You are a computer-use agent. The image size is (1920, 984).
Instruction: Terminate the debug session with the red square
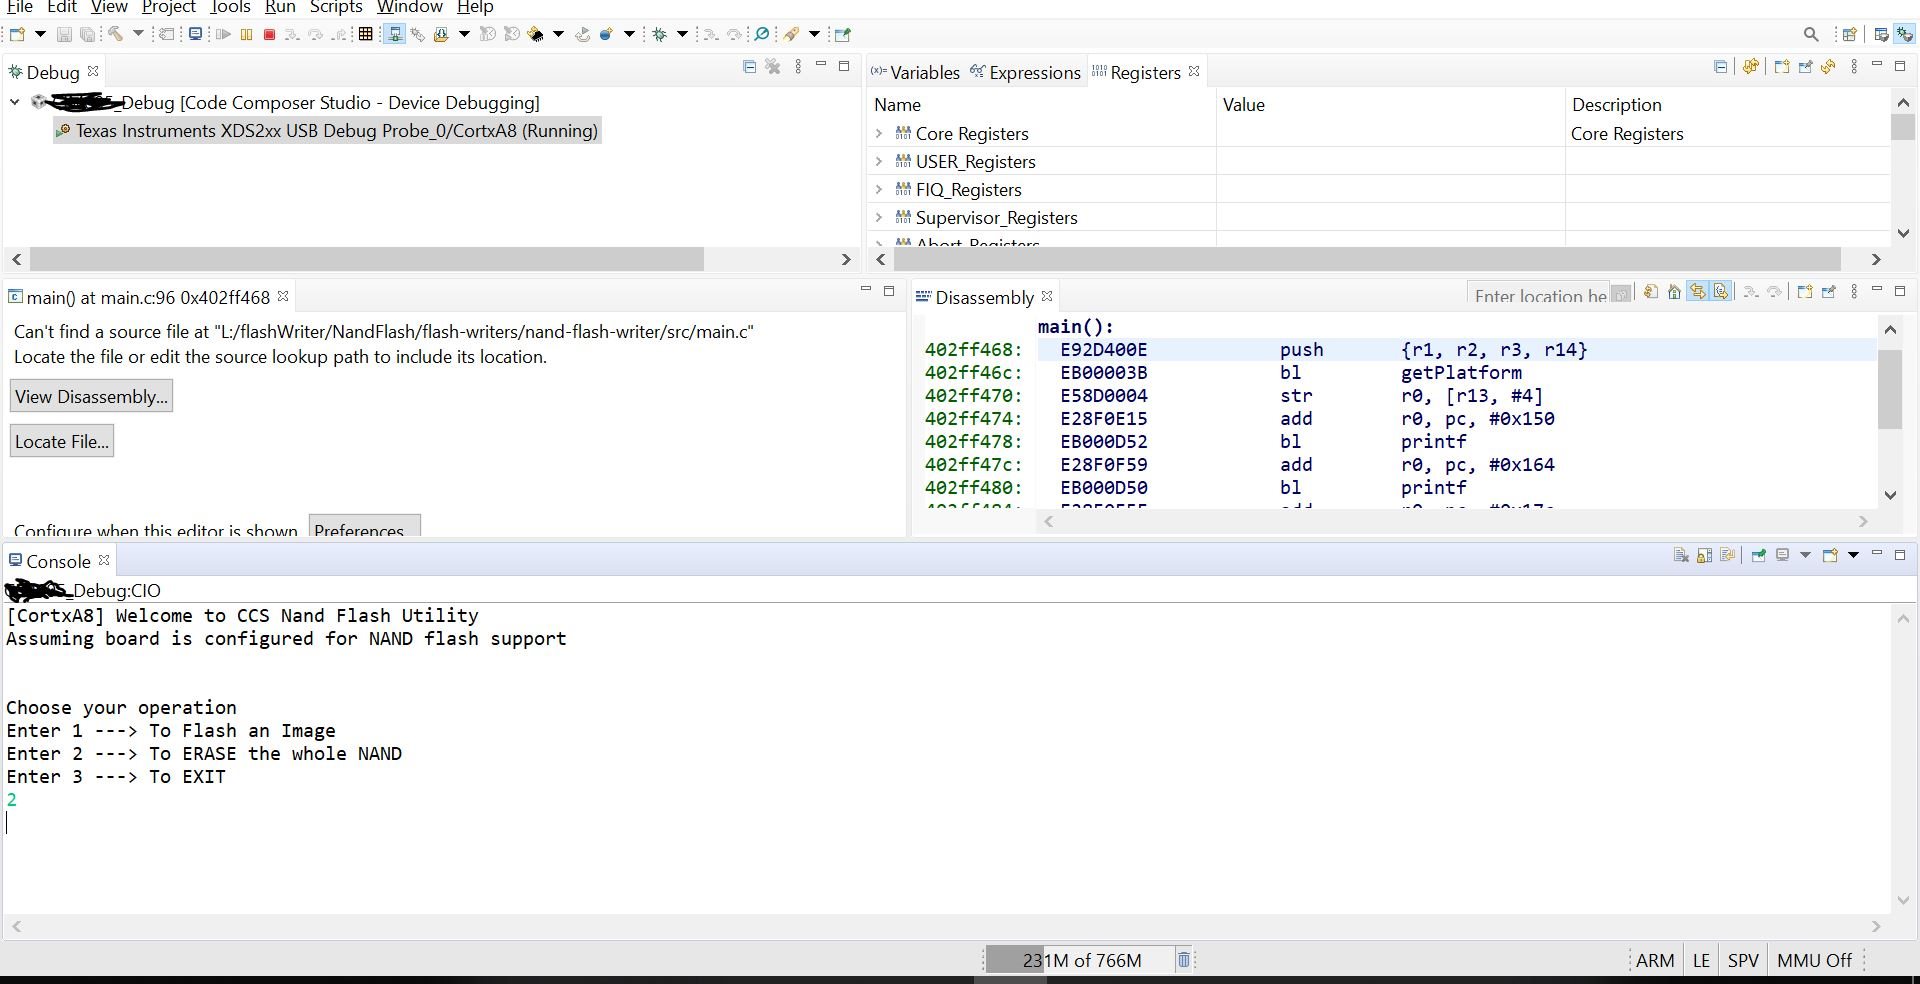coord(268,34)
